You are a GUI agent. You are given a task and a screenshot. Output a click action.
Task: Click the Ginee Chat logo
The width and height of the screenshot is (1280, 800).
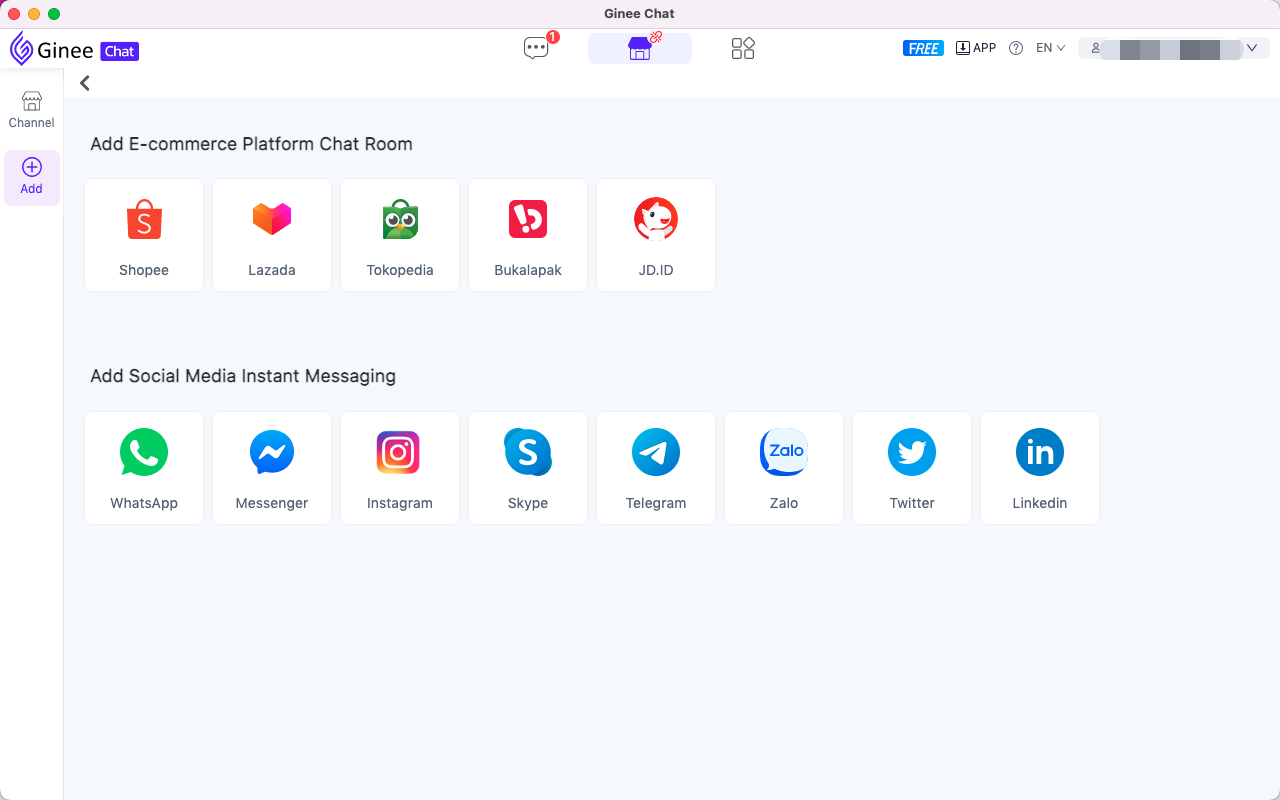coord(74,50)
